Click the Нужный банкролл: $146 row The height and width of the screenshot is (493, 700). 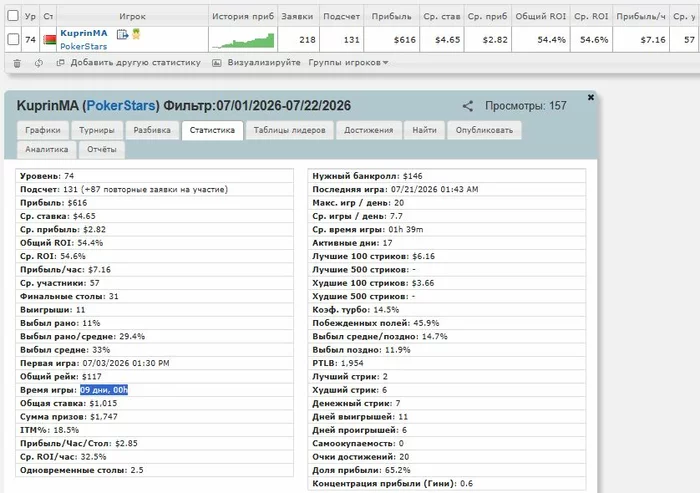coord(446,176)
